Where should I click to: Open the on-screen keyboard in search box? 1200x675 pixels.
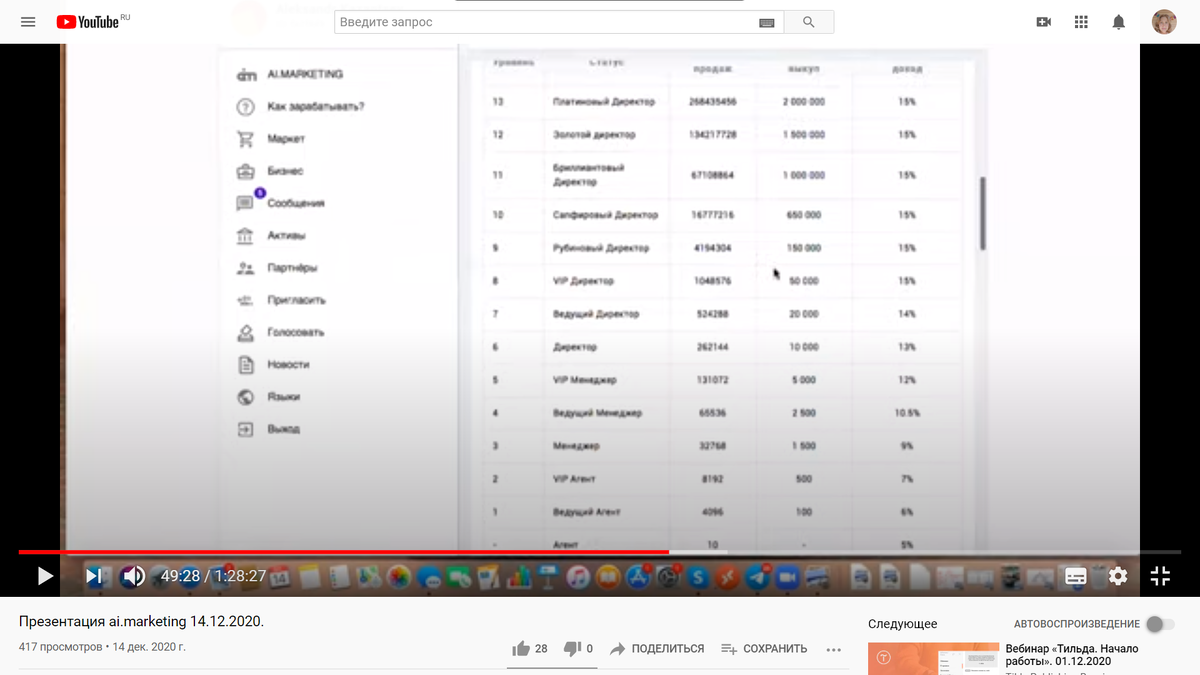[x=767, y=22]
